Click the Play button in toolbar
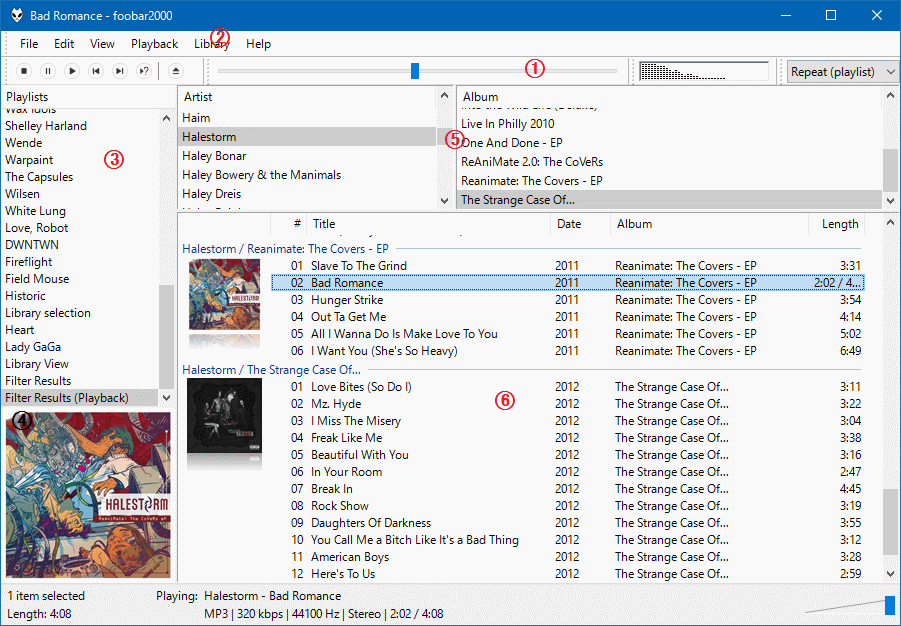 [72, 71]
